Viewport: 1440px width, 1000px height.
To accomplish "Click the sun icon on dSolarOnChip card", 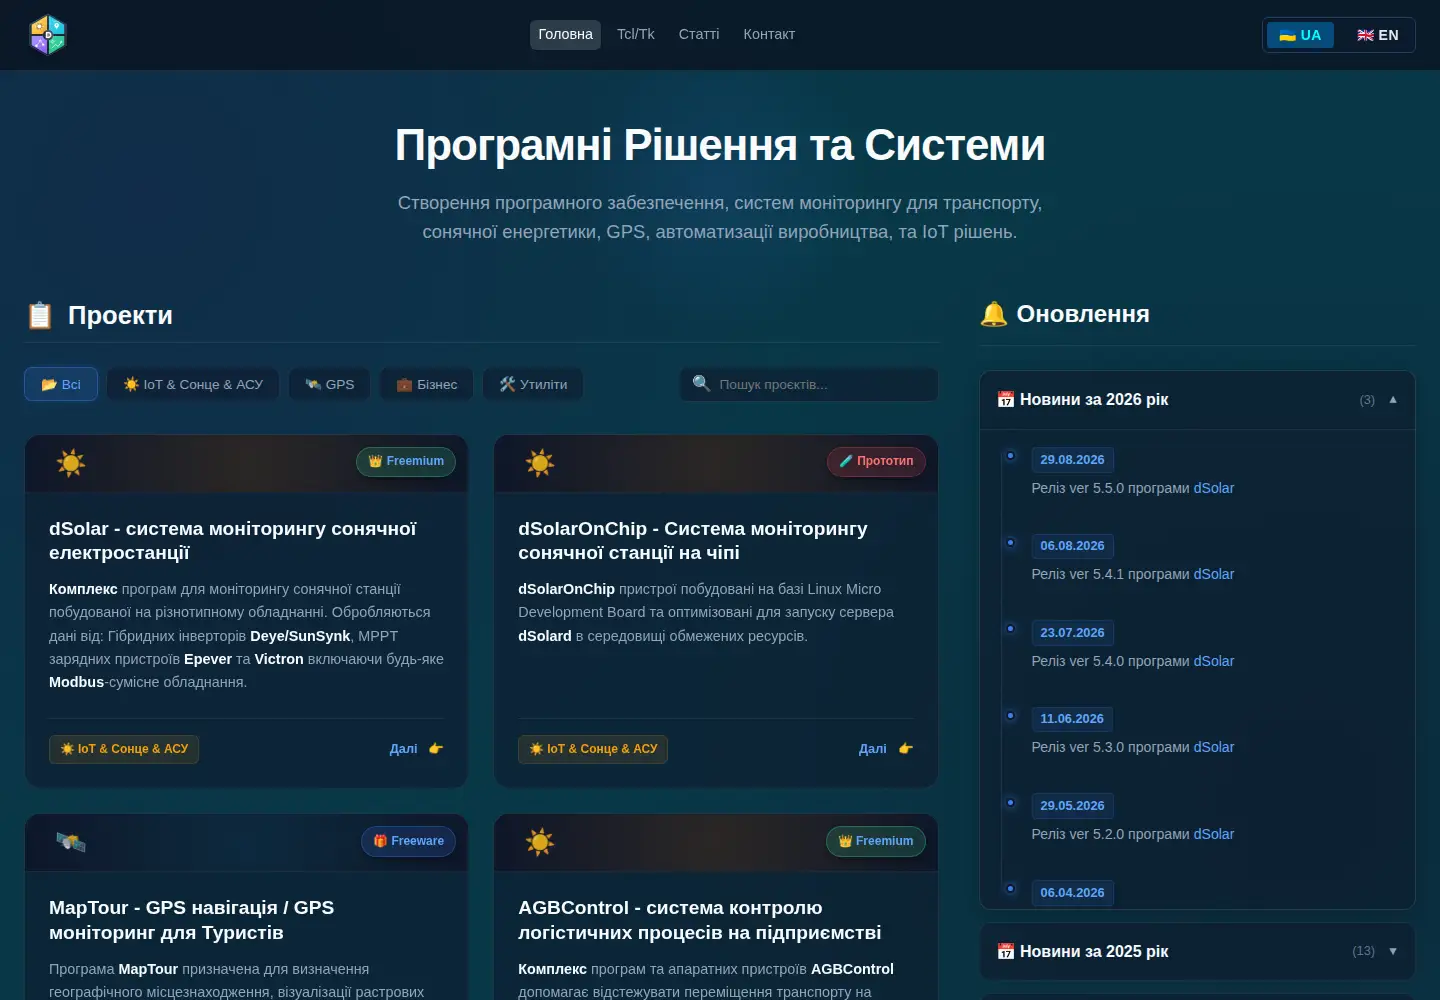I will click(x=540, y=462).
